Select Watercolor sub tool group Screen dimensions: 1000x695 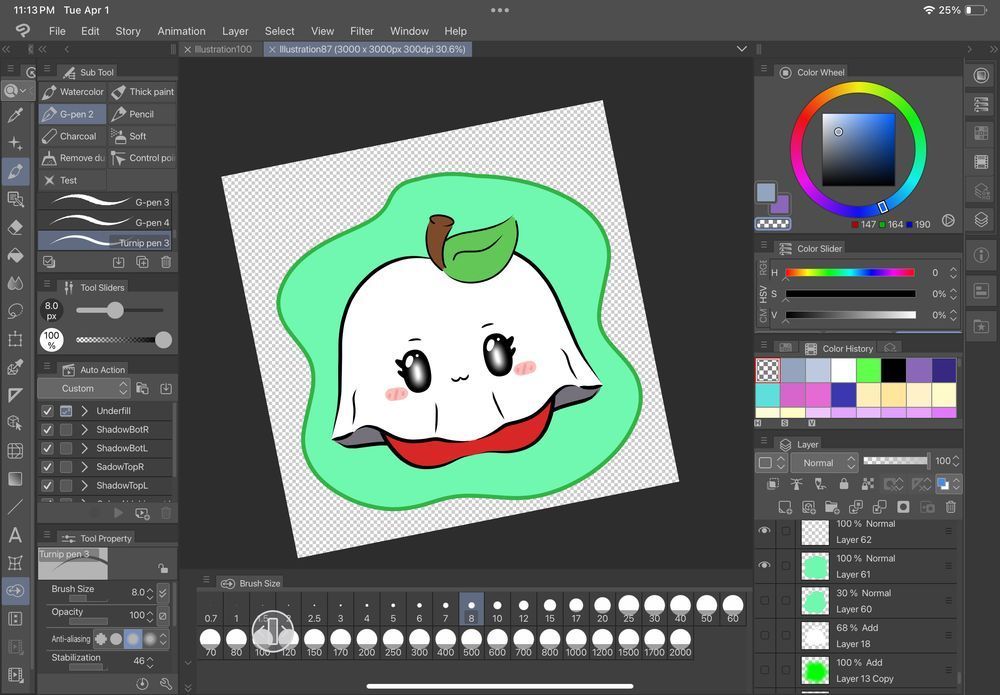coord(72,92)
